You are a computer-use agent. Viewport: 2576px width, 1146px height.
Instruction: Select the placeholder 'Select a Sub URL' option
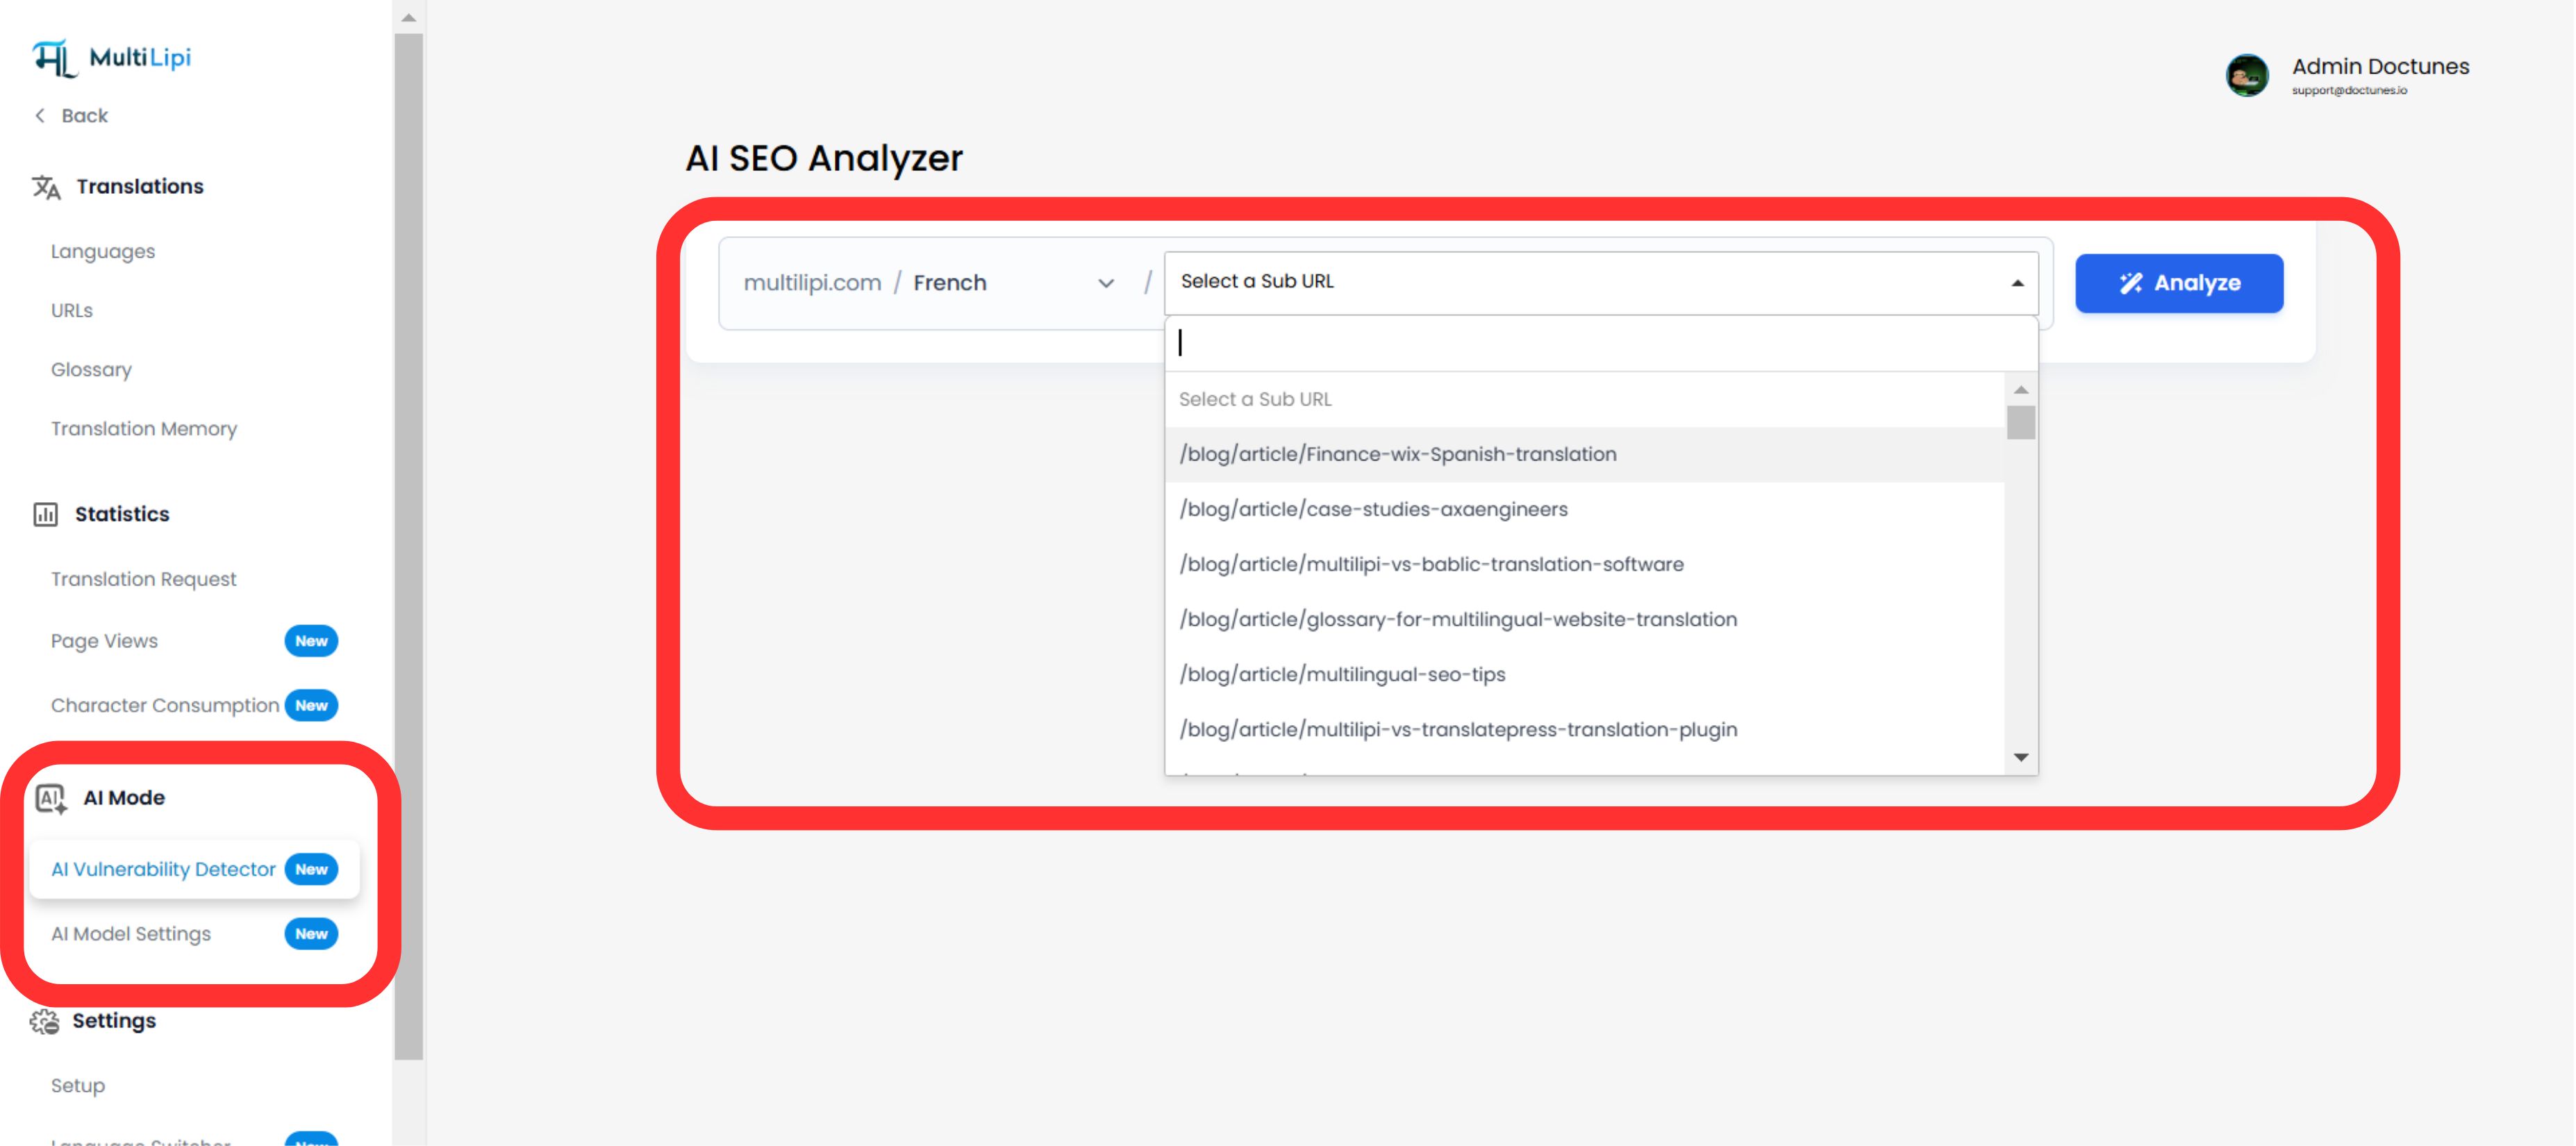click(x=1584, y=399)
